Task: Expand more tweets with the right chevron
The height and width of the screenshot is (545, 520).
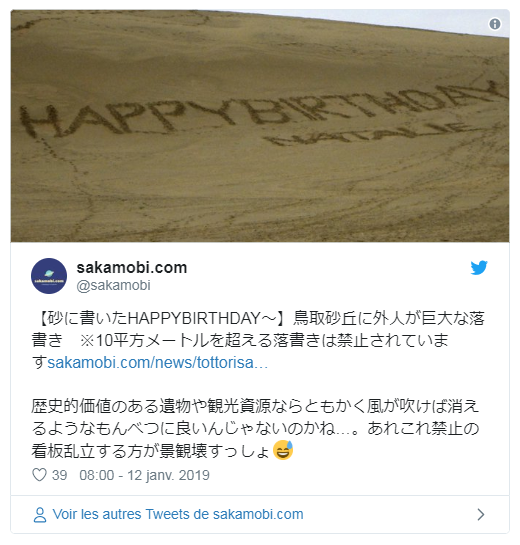Action: tap(481, 514)
